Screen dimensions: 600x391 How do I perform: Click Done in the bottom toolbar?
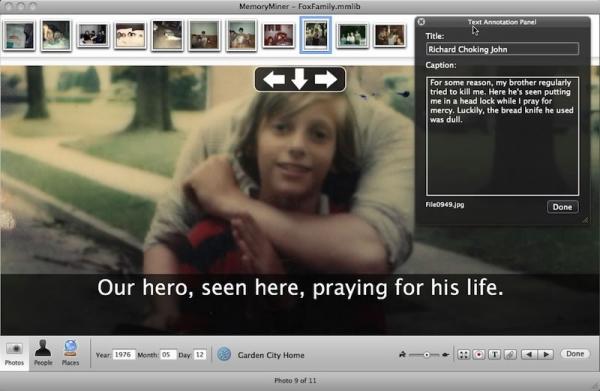[x=575, y=354]
